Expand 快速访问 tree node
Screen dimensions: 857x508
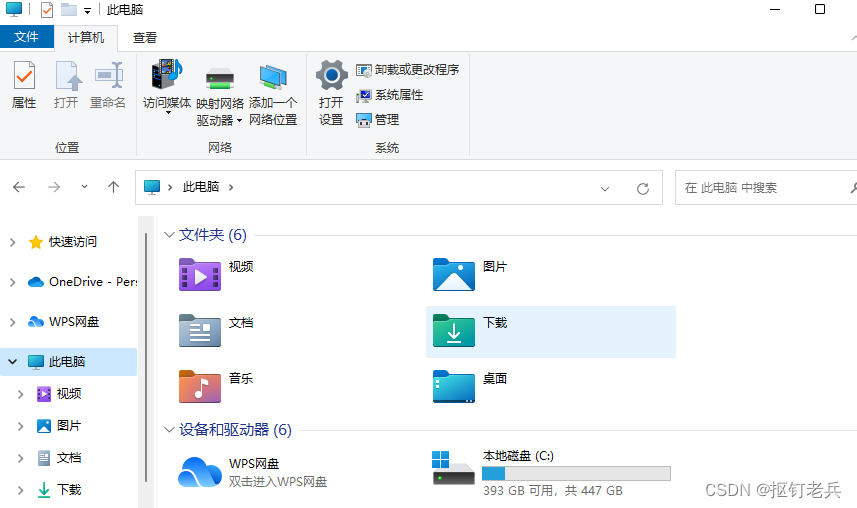13,242
